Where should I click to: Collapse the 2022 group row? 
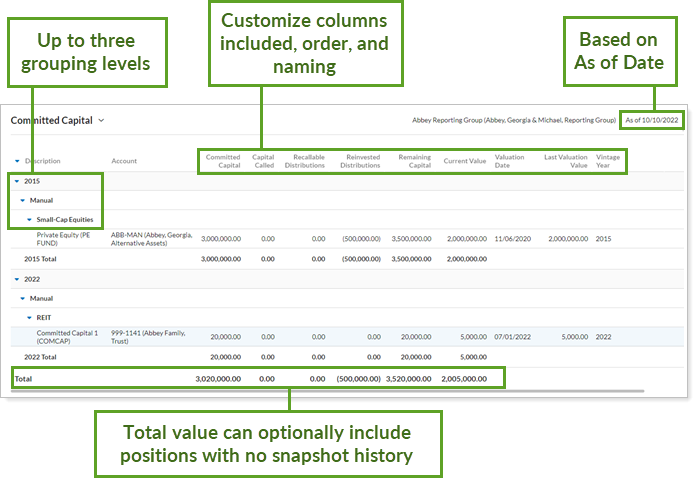pyautogui.click(x=17, y=279)
